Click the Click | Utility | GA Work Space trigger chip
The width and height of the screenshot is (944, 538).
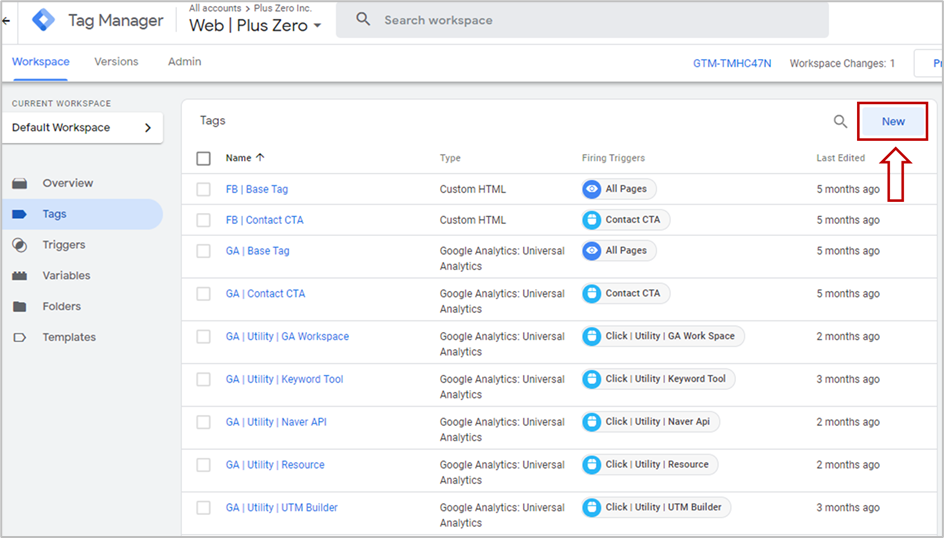(x=663, y=336)
